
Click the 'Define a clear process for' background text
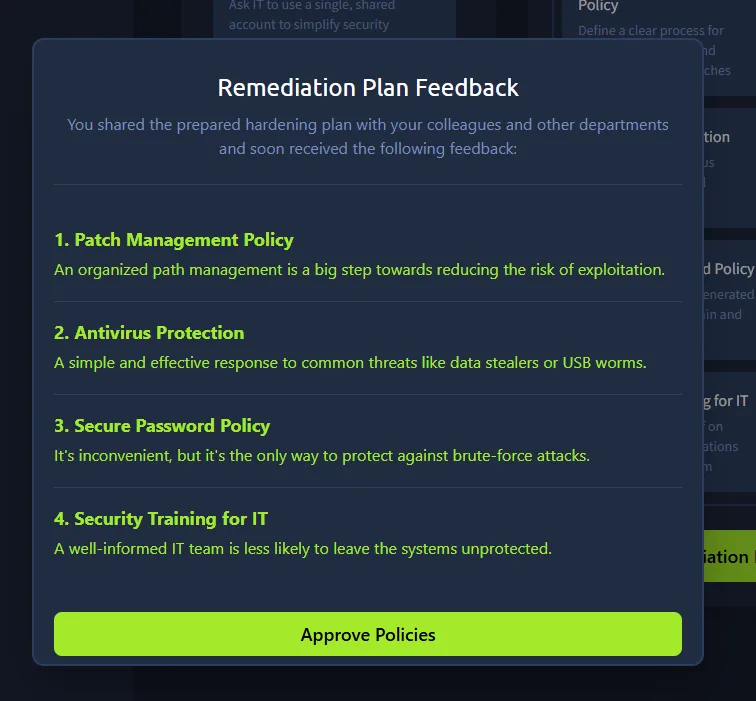pyautogui.click(x=651, y=31)
